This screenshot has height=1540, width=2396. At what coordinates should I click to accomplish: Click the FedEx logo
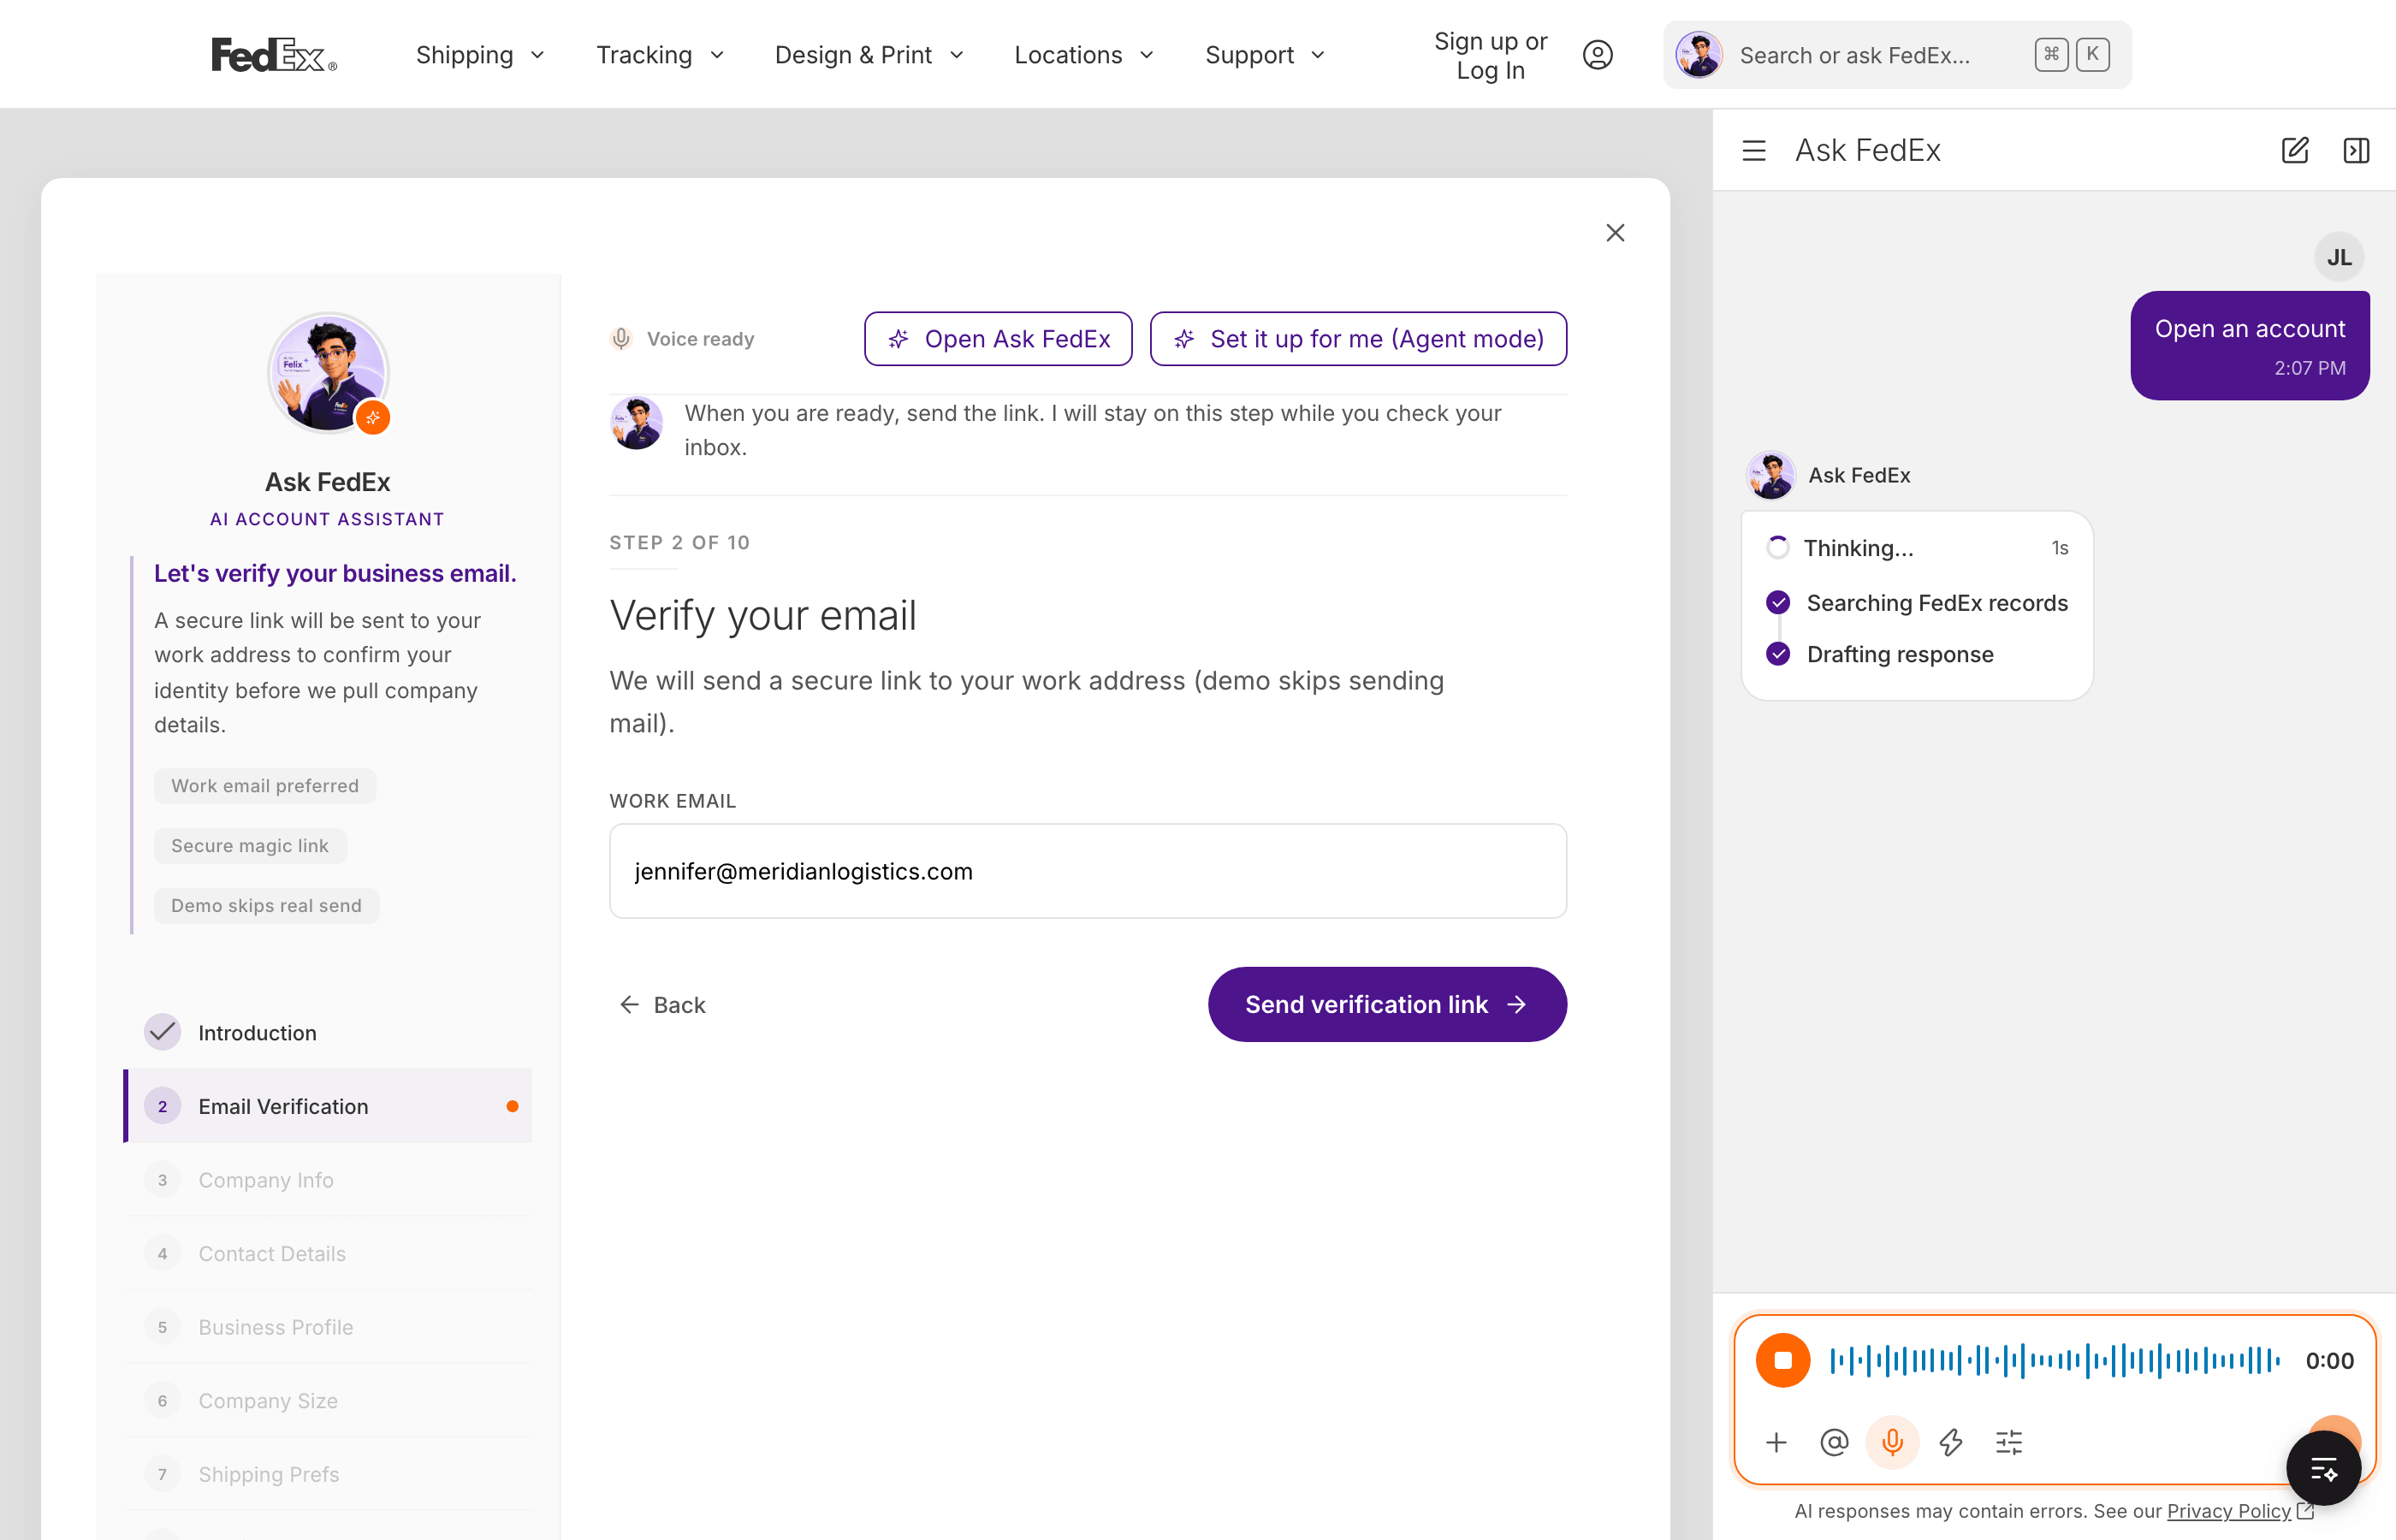(274, 55)
